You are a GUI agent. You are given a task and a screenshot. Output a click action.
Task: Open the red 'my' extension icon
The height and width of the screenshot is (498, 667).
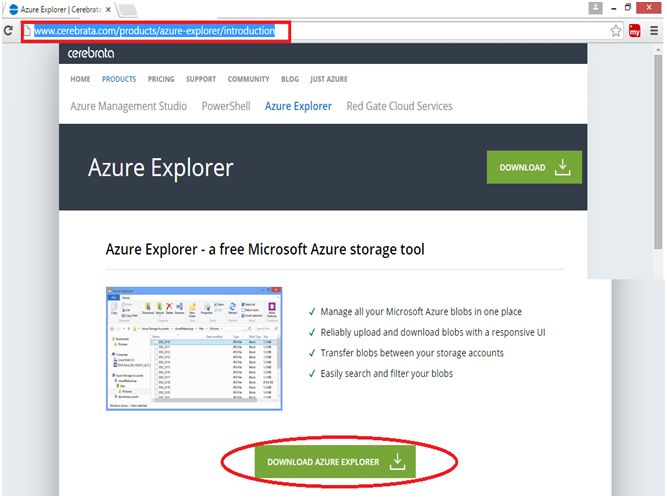(634, 31)
